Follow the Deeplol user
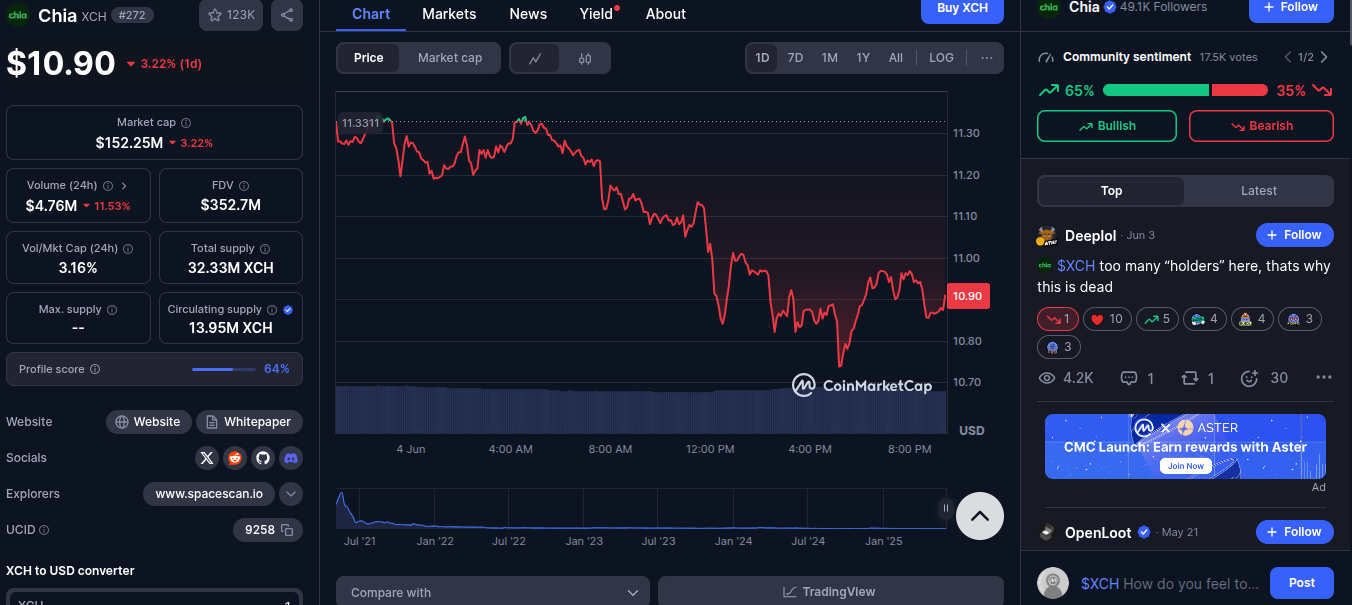Screen dimensions: 1352x605 tap(1294, 235)
